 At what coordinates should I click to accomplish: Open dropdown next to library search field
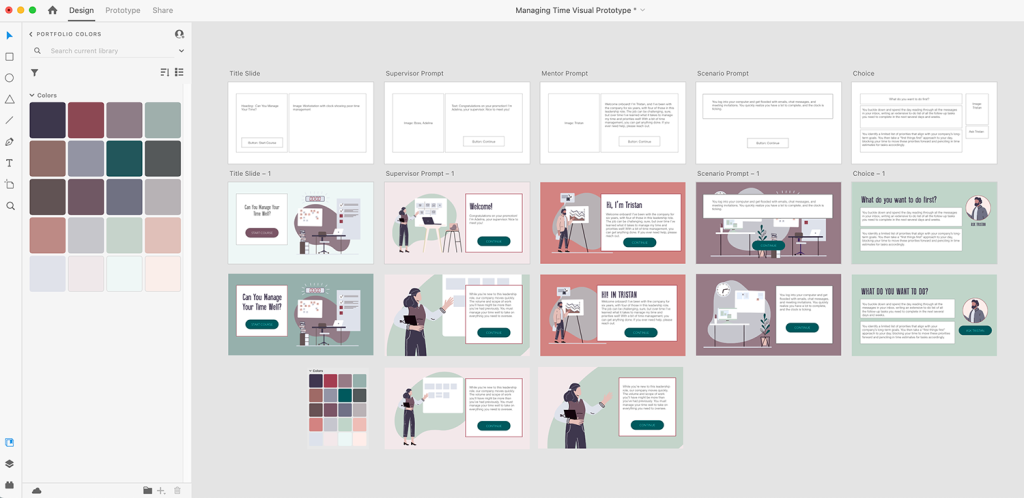pos(181,51)
